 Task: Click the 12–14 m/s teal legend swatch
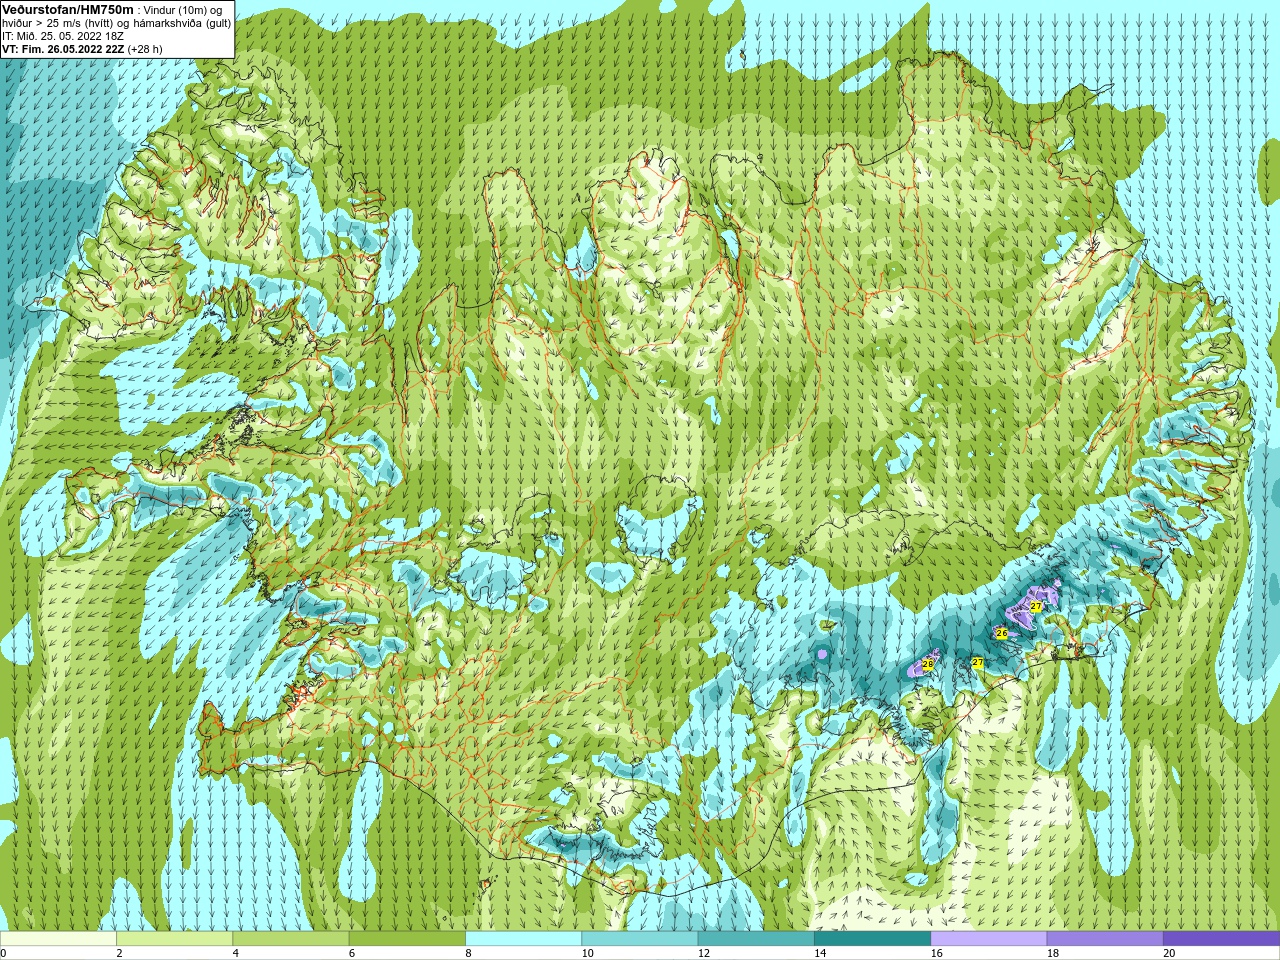click(756, 939)
